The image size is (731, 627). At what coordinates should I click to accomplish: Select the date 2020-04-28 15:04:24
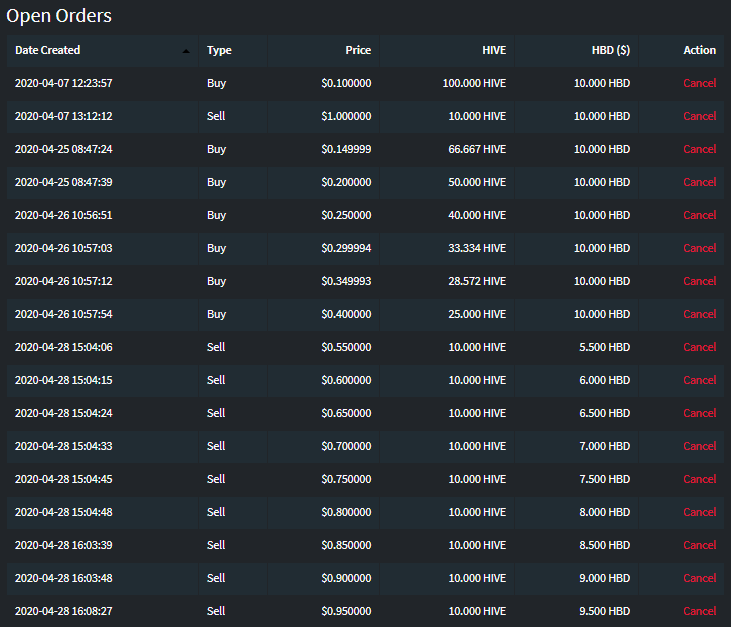(63, 413)
